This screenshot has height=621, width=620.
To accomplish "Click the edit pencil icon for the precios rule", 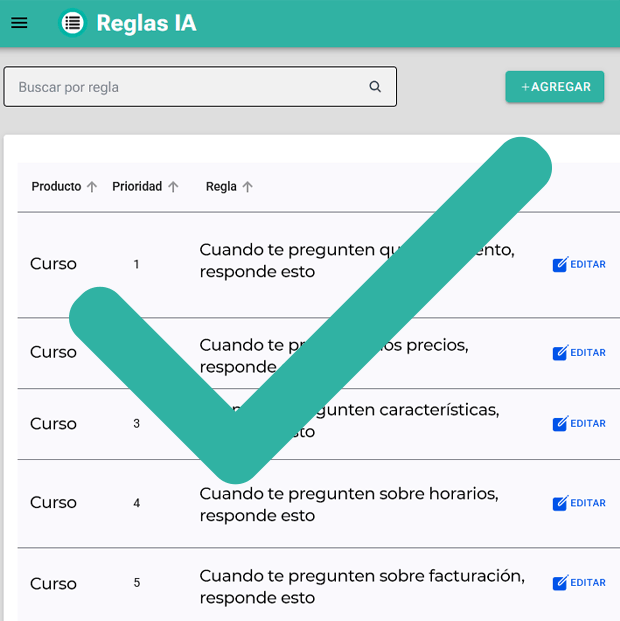I will coord(560,353).
